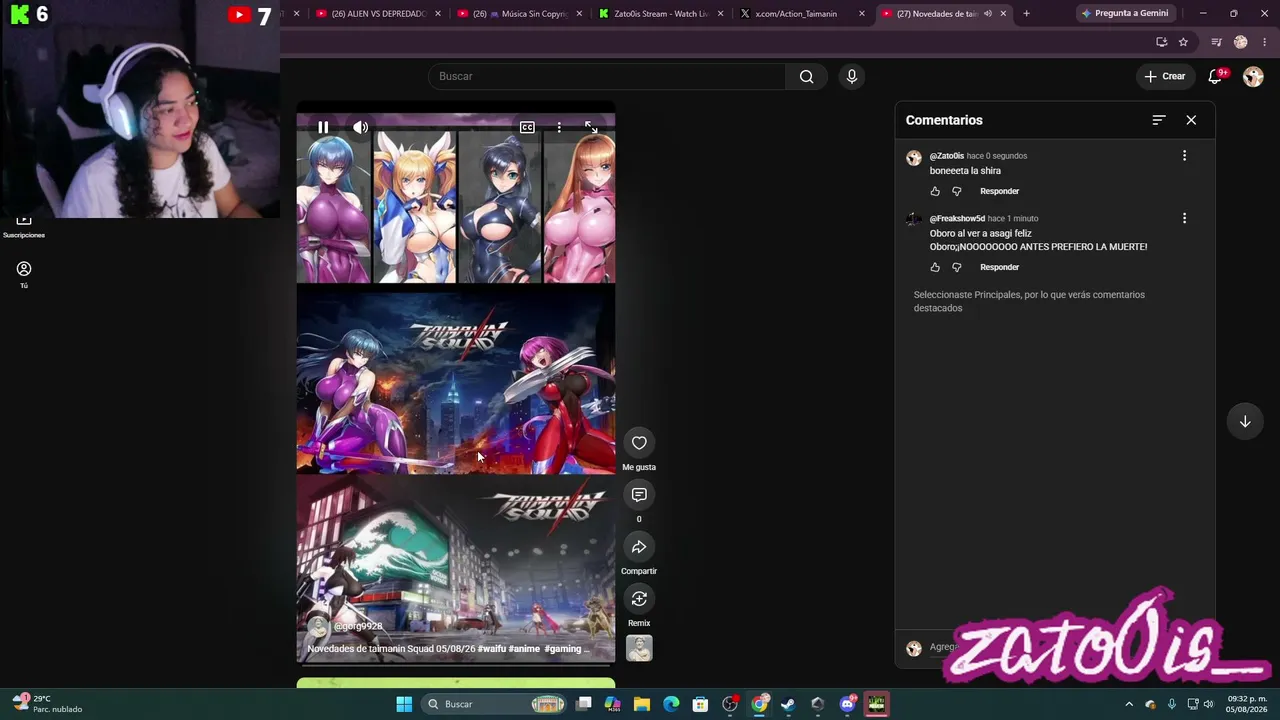Image resolution: width=1280 pixels, height=720 pixels.
Task: Remix this Short
Action: [639, 599]
